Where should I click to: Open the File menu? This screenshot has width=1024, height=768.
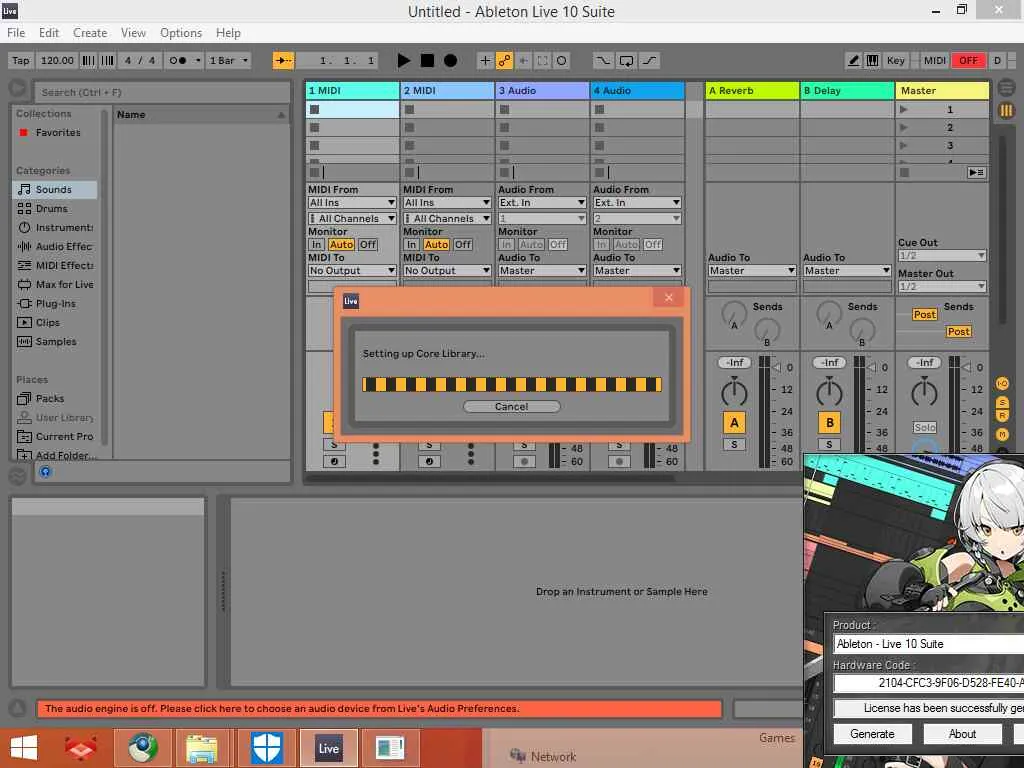16,33
